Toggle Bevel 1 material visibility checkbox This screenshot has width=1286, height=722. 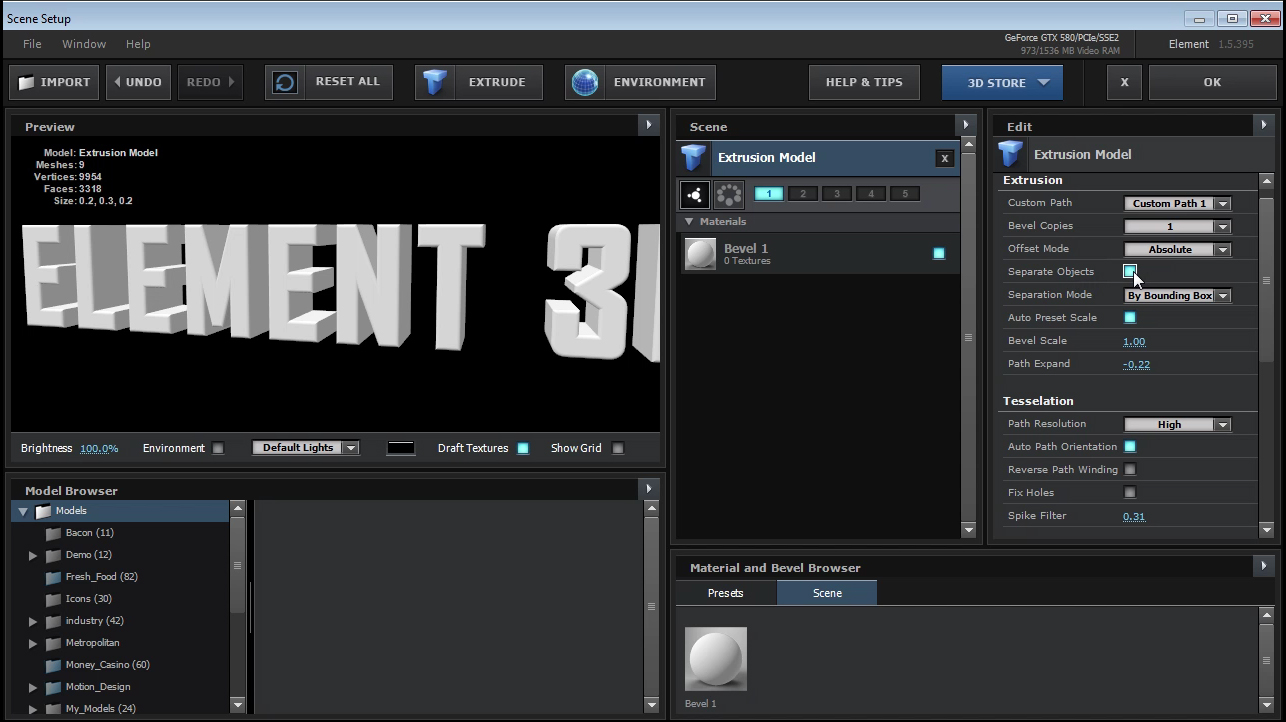tap(939, 254)
